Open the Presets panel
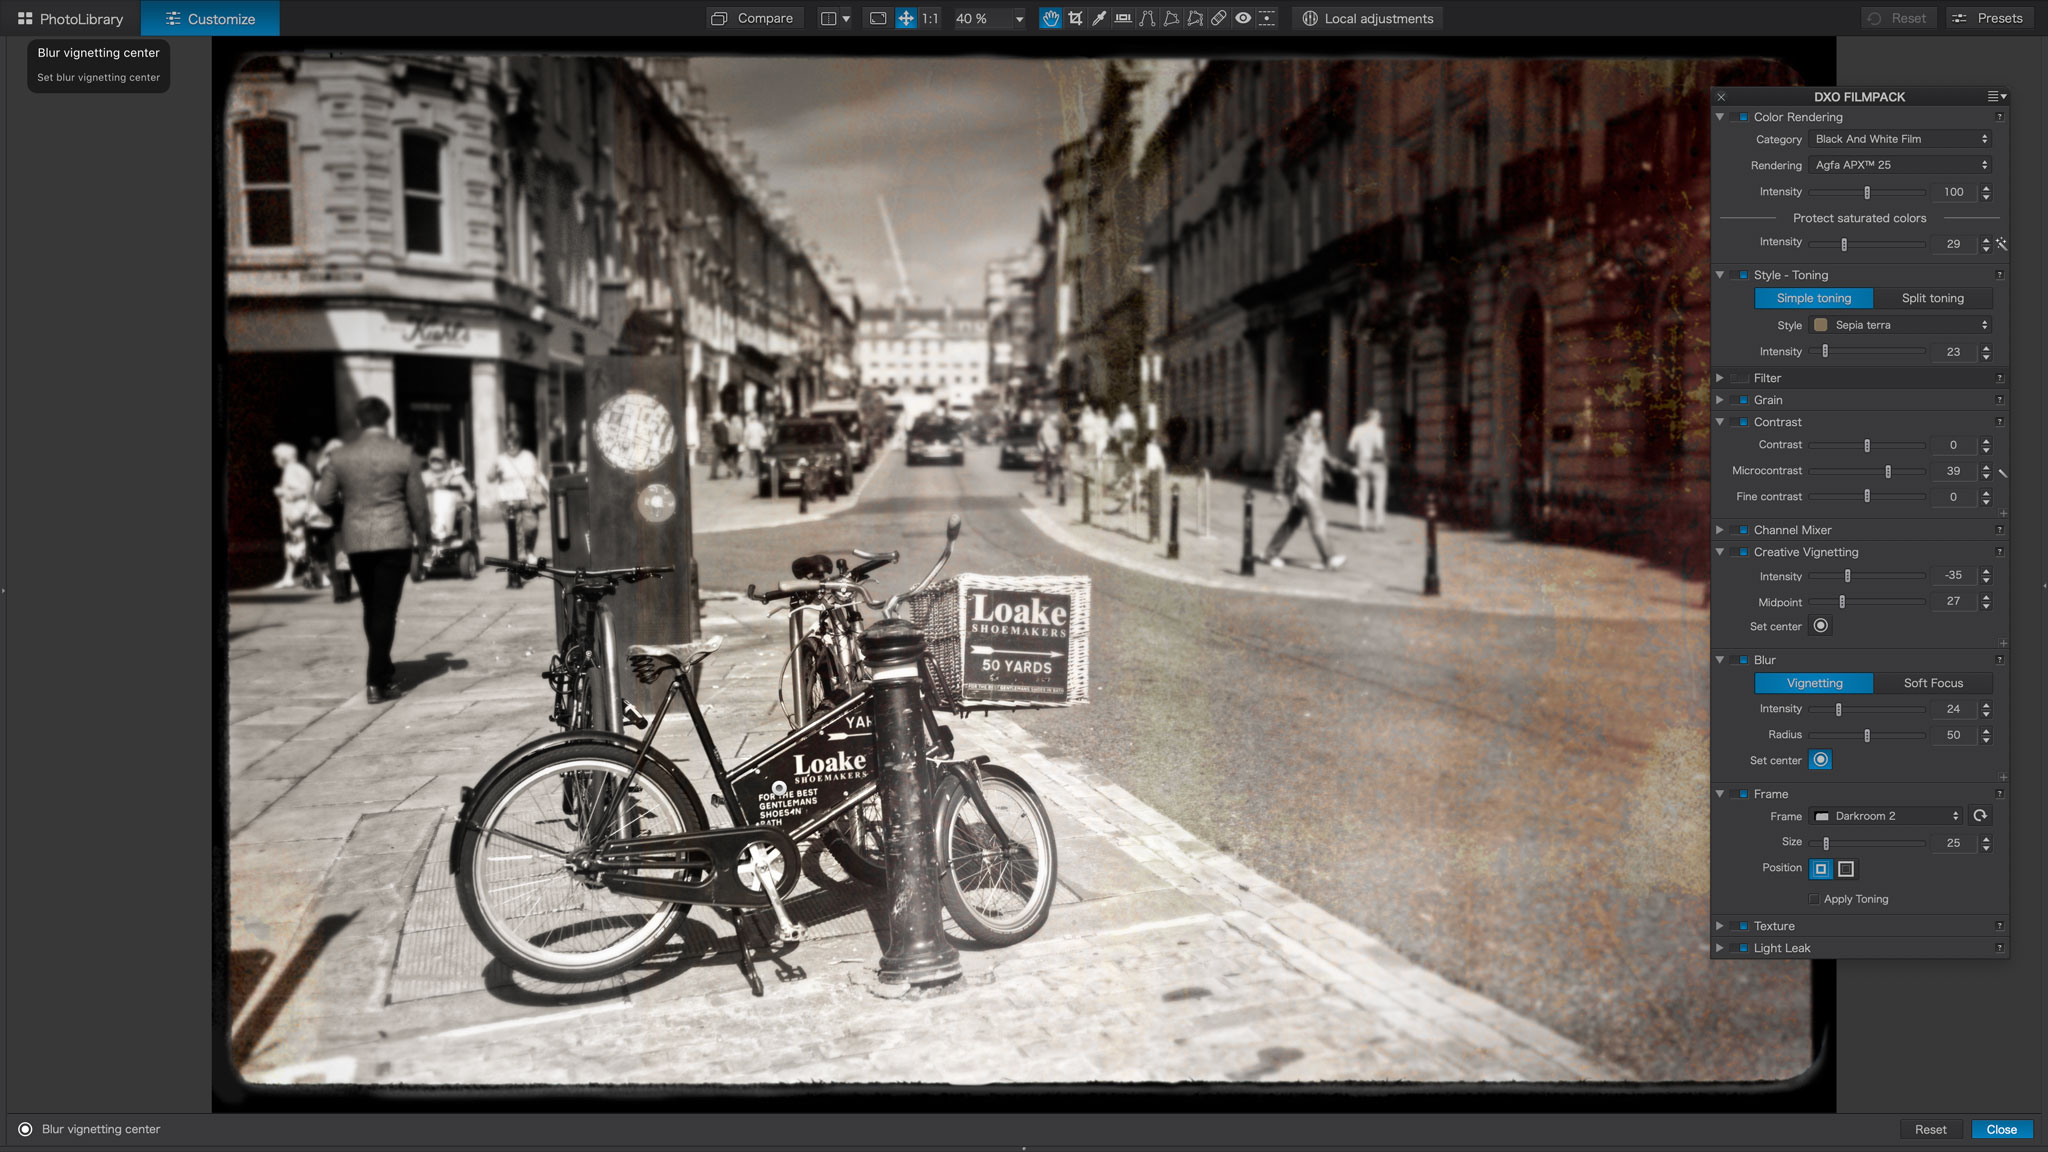Screen dimensions: 2048x1152 point(1988,18)
